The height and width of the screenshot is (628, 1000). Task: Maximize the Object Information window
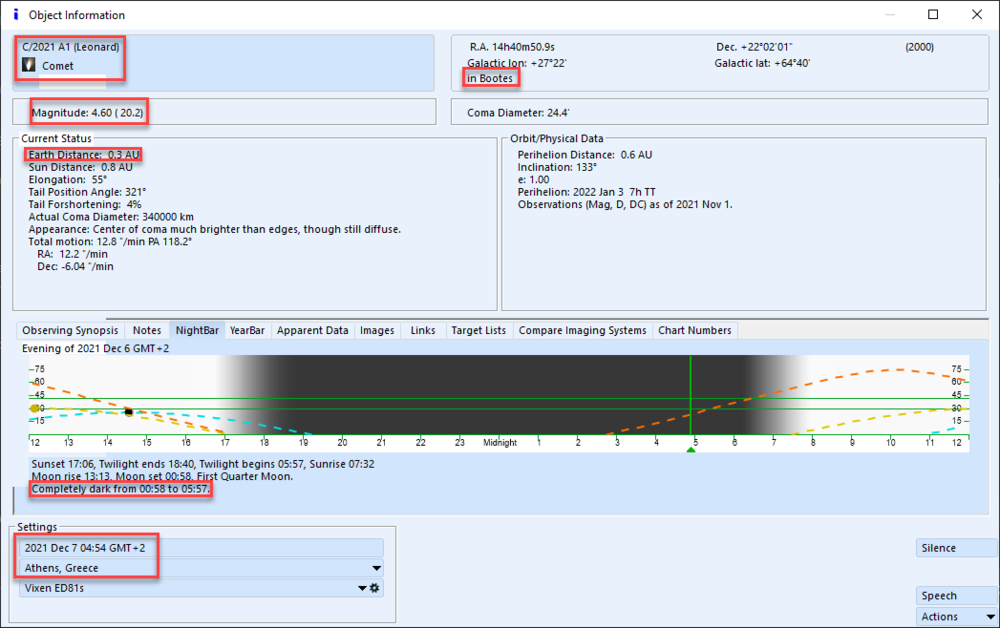pyautogui.click(x=933, y=15)
